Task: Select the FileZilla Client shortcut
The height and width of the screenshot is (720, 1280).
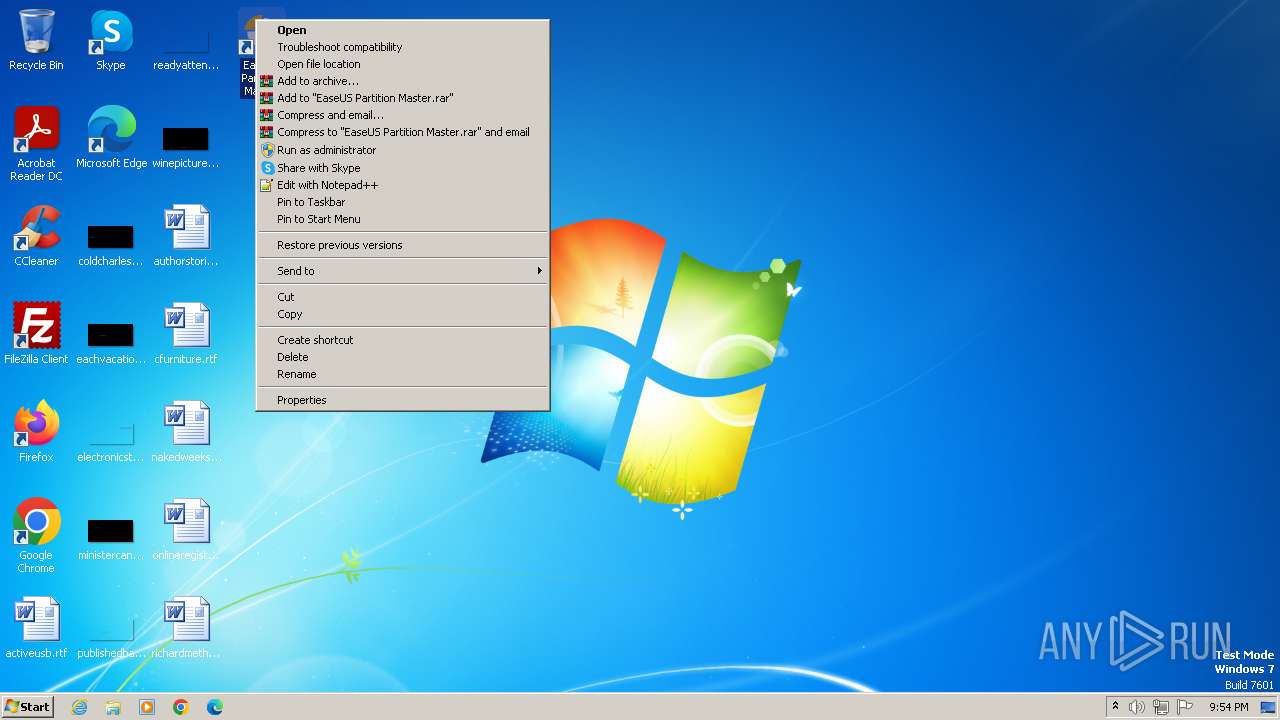Action: point(36,334)
